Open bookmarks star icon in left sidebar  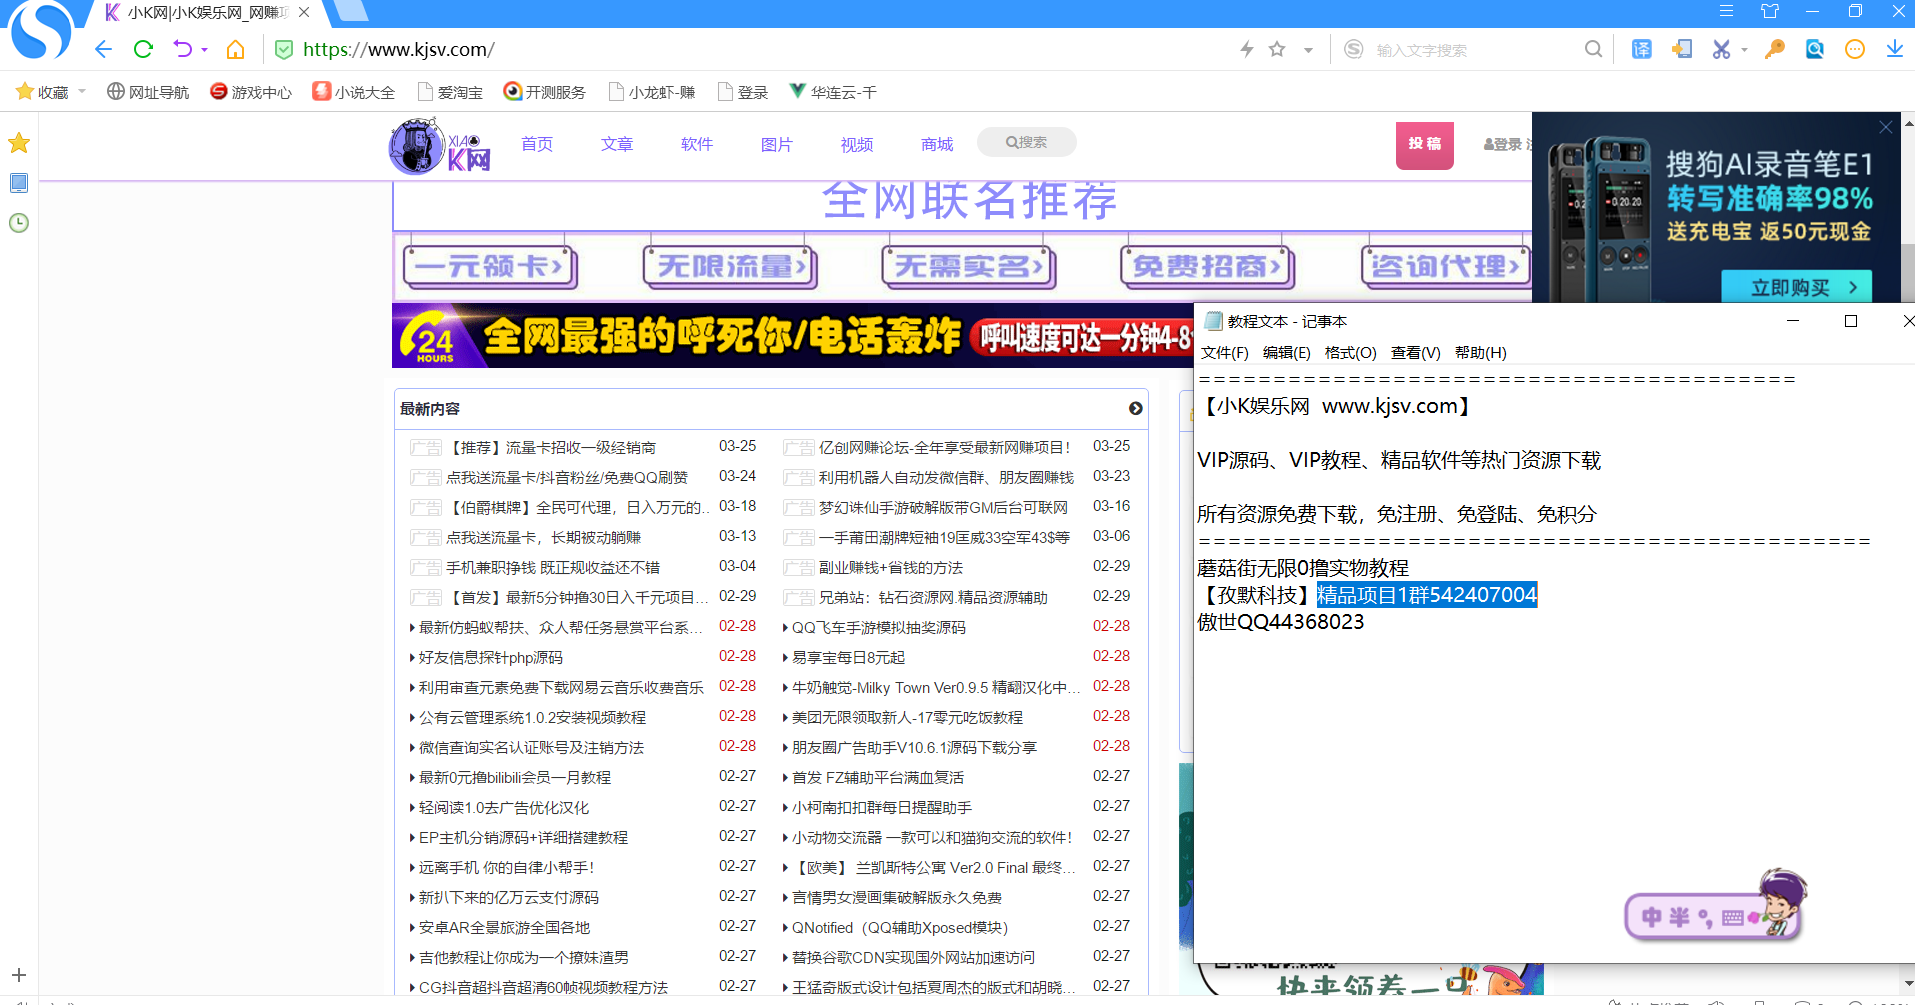pos(18,143)
